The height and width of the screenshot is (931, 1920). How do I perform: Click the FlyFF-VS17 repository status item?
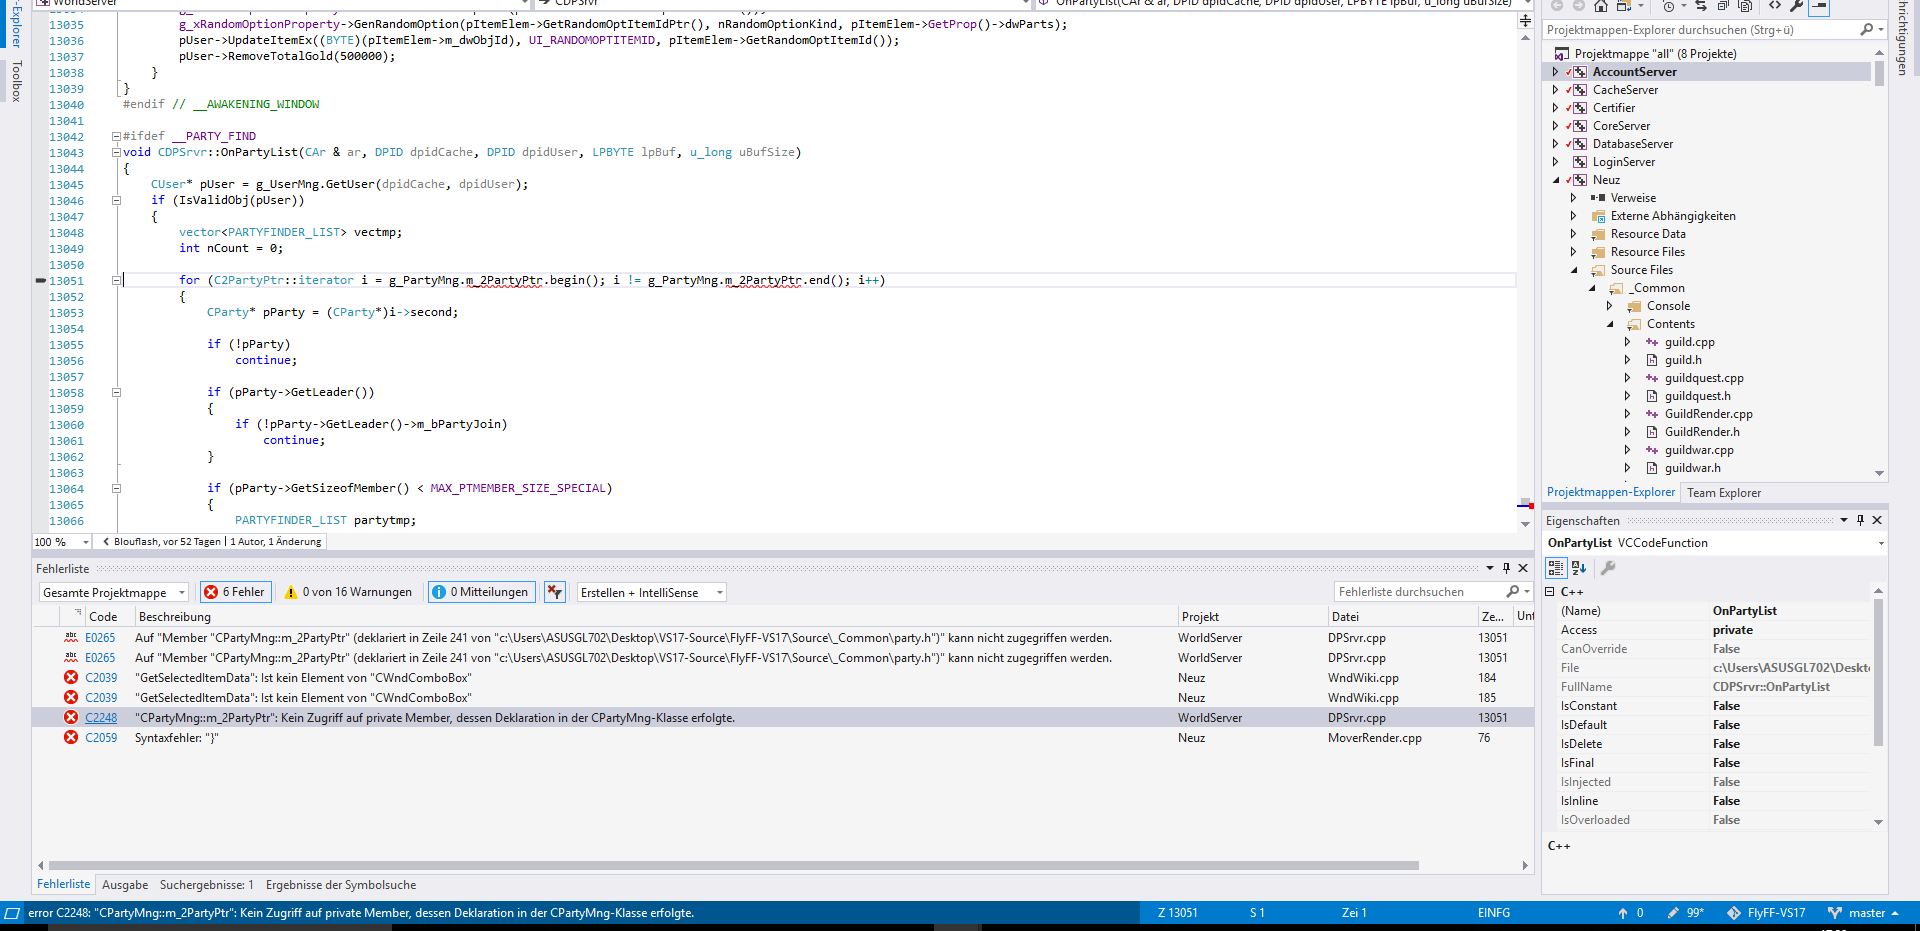[x=1766, y=913]
